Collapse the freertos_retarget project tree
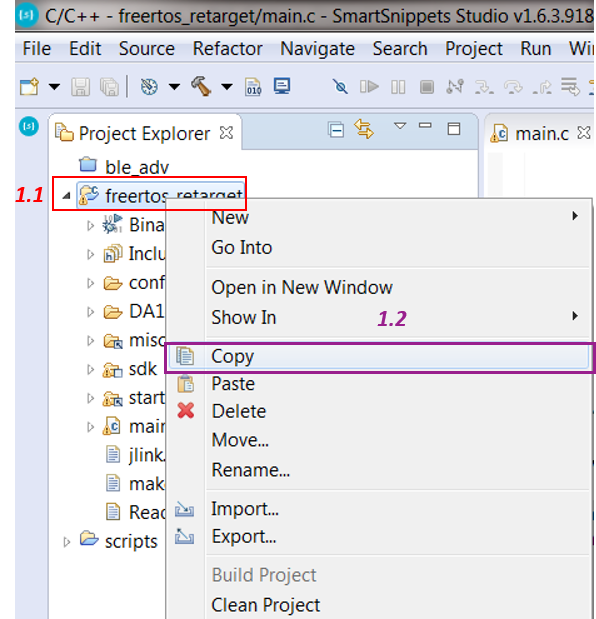 point(66,195)
